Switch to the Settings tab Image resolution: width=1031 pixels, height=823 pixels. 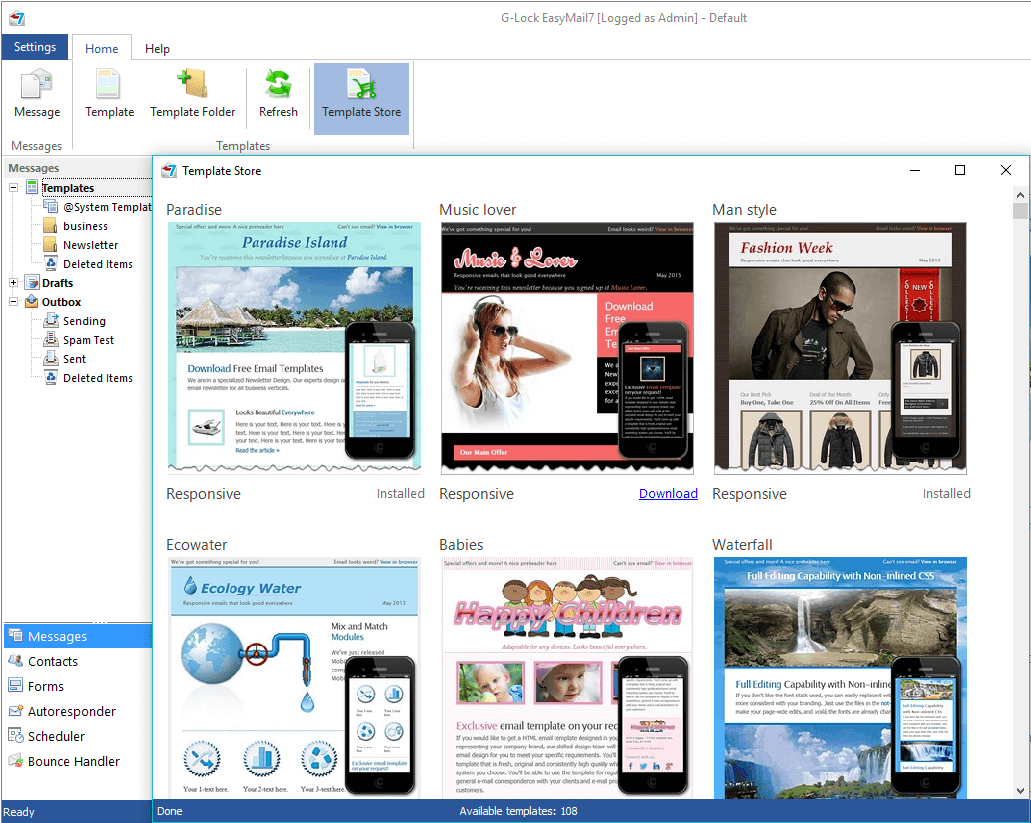point(35,47)
